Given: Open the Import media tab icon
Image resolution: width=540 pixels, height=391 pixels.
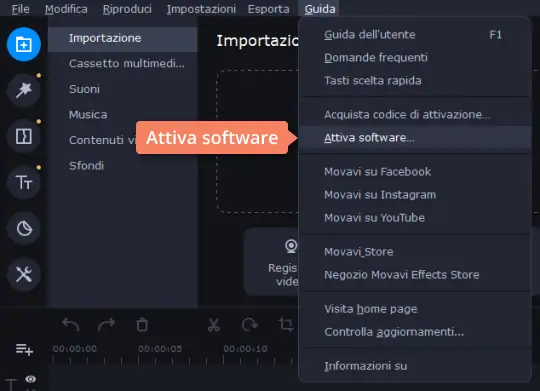Looking at the screenshot, I should click(x=23, y=44).
